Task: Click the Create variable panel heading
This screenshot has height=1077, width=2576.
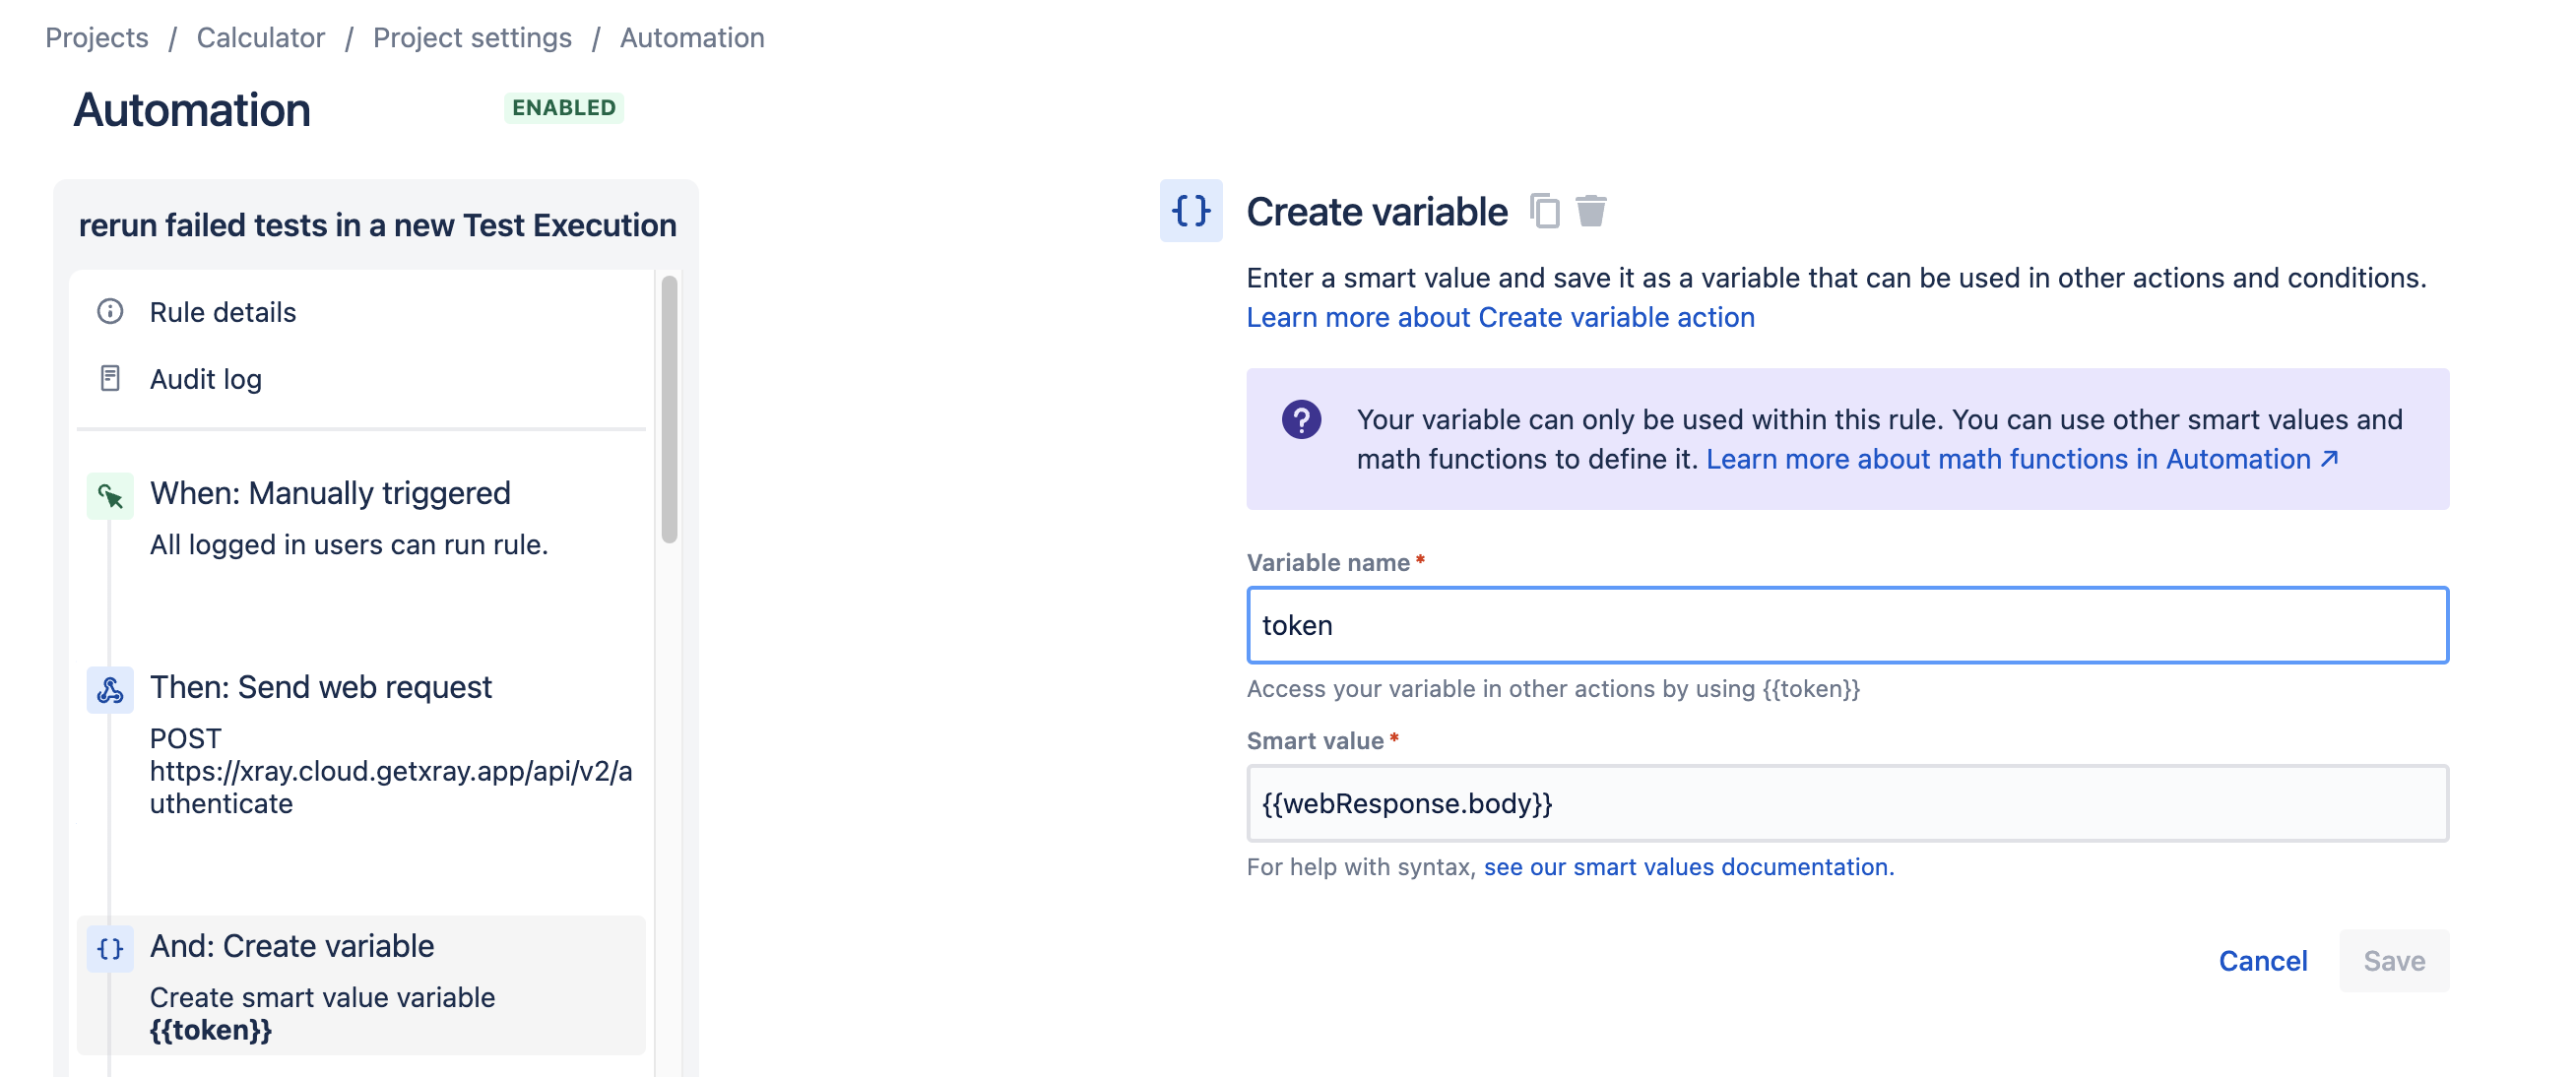Action: pos(1377,212)
